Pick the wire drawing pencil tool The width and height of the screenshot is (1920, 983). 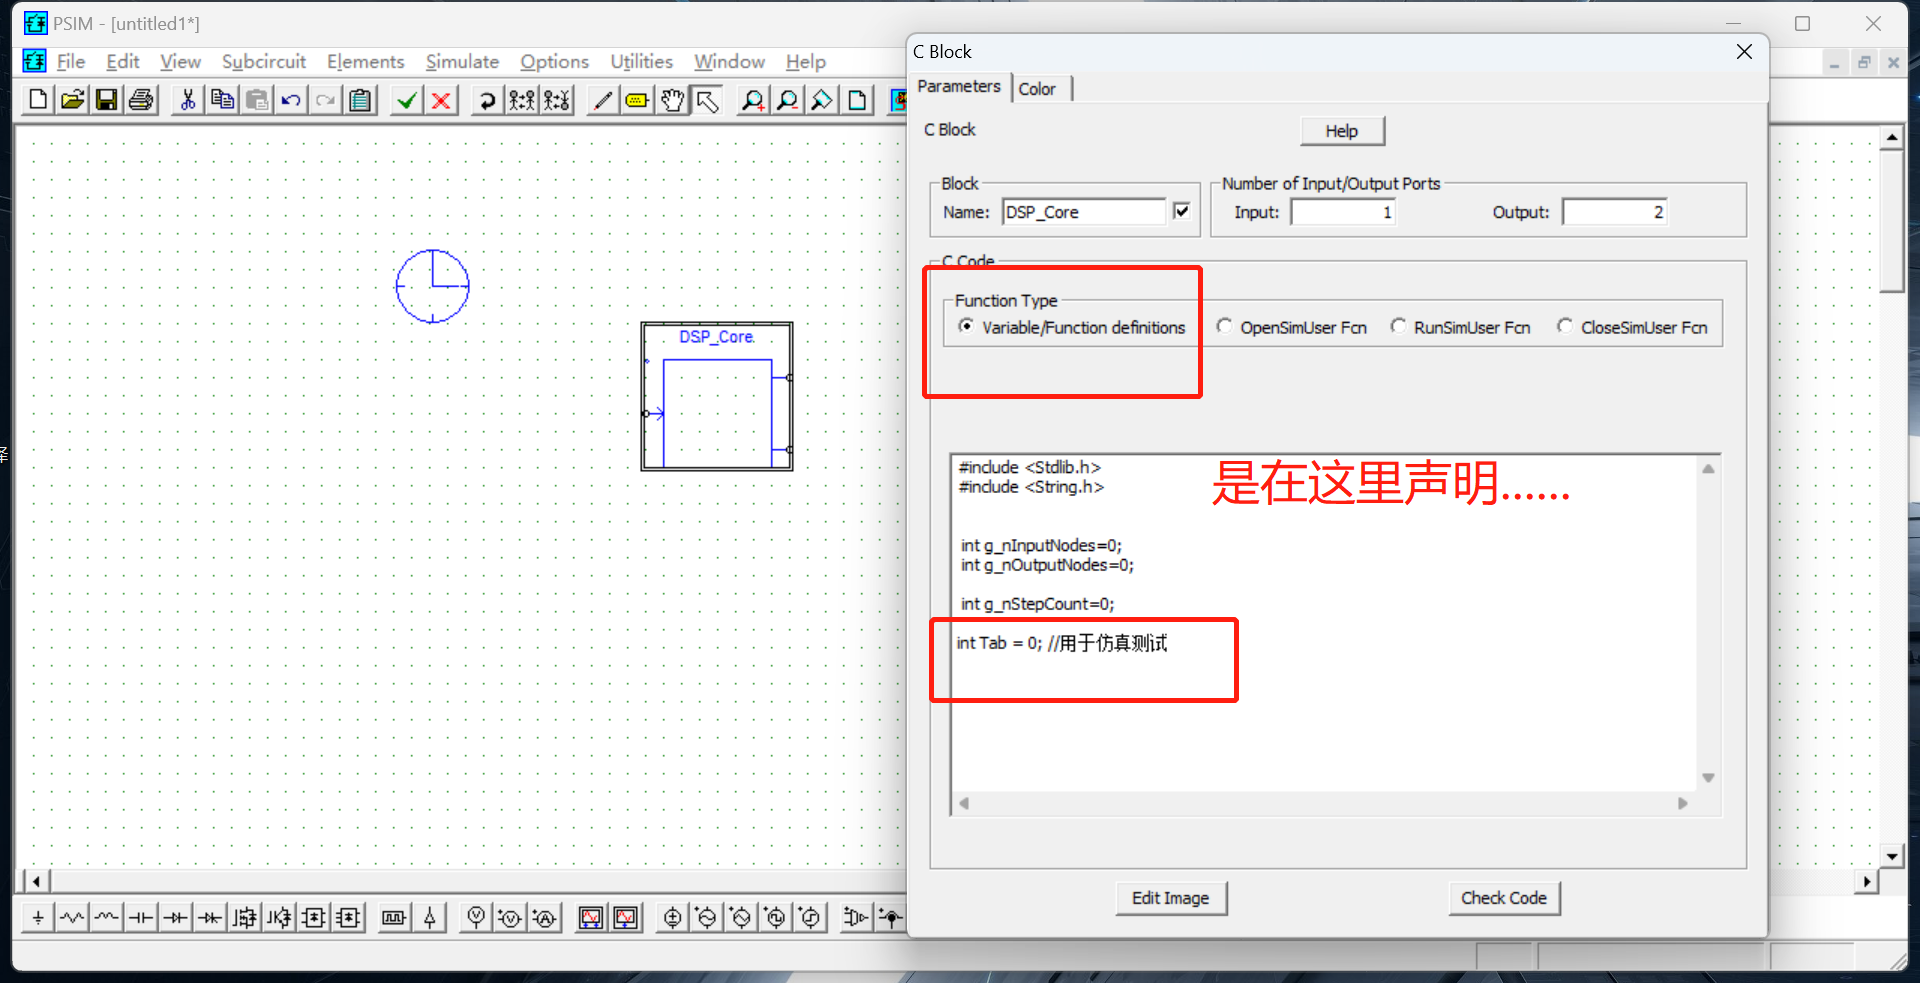601,100
